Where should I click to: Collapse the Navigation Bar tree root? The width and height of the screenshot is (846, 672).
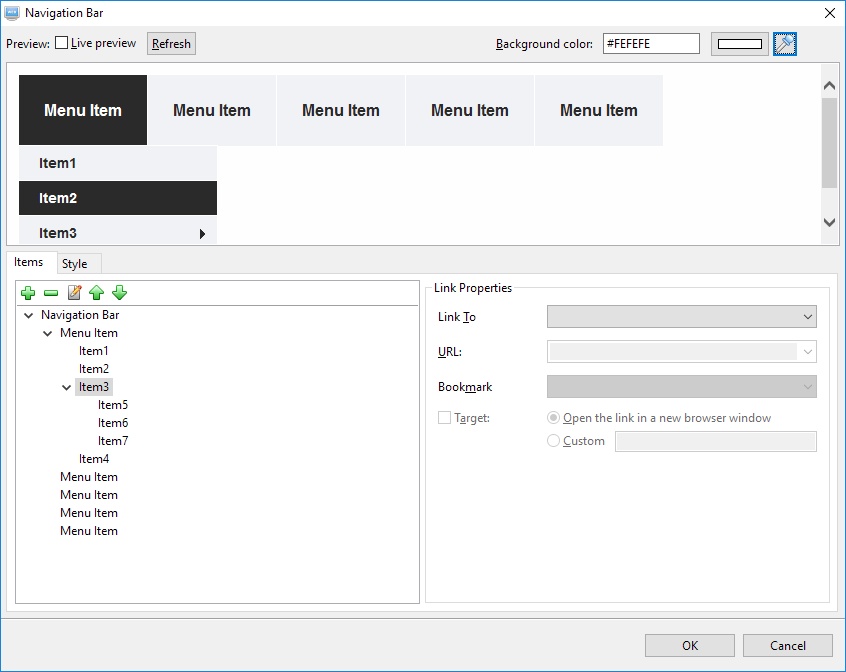pyautogui.click(x=29, y=315)
